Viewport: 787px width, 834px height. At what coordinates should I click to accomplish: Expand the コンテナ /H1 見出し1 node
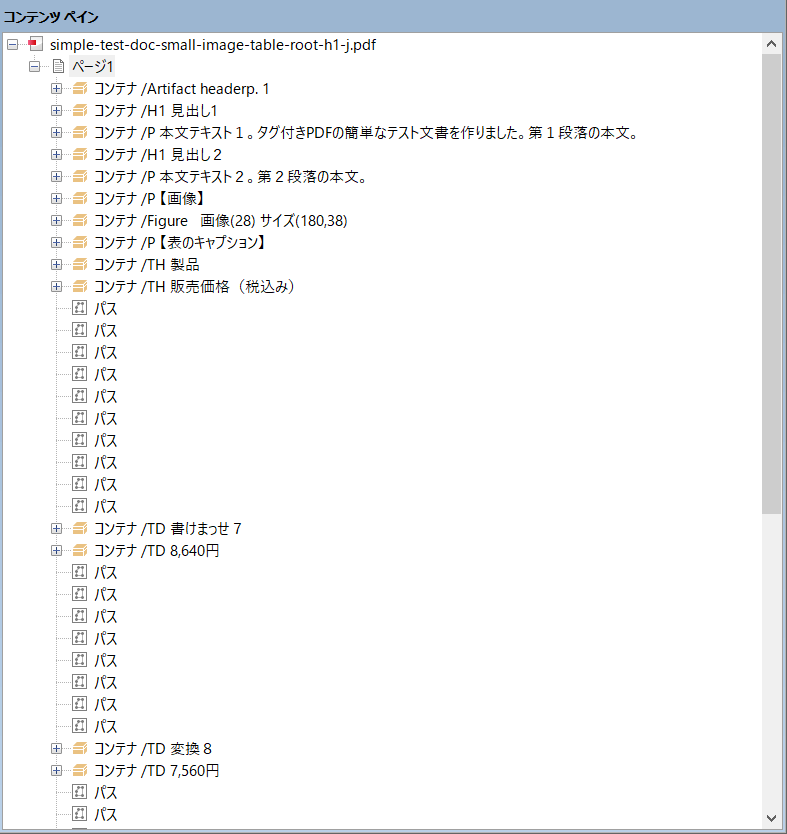(56, 111)
